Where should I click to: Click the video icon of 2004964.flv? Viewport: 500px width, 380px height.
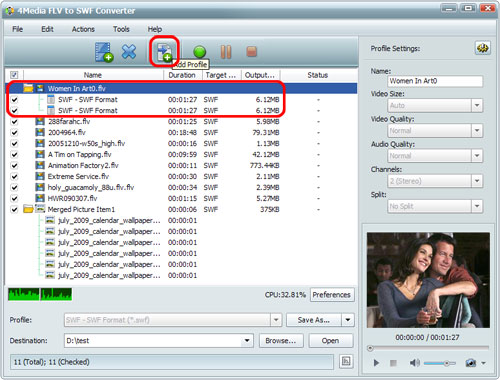pyautogui.click(x=40, y=132)
